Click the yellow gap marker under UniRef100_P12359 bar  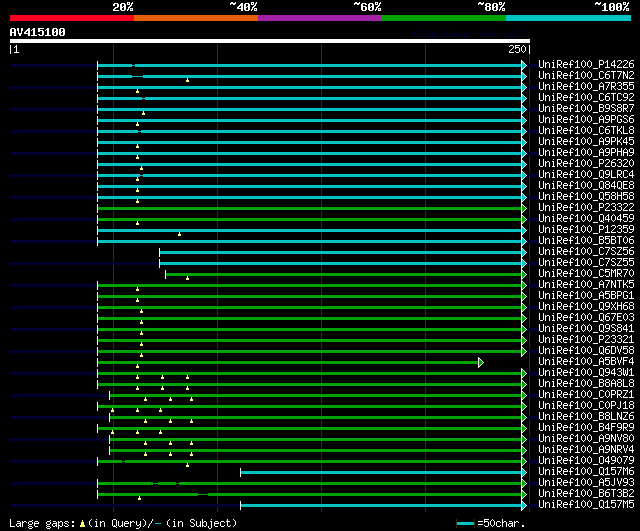180,234
